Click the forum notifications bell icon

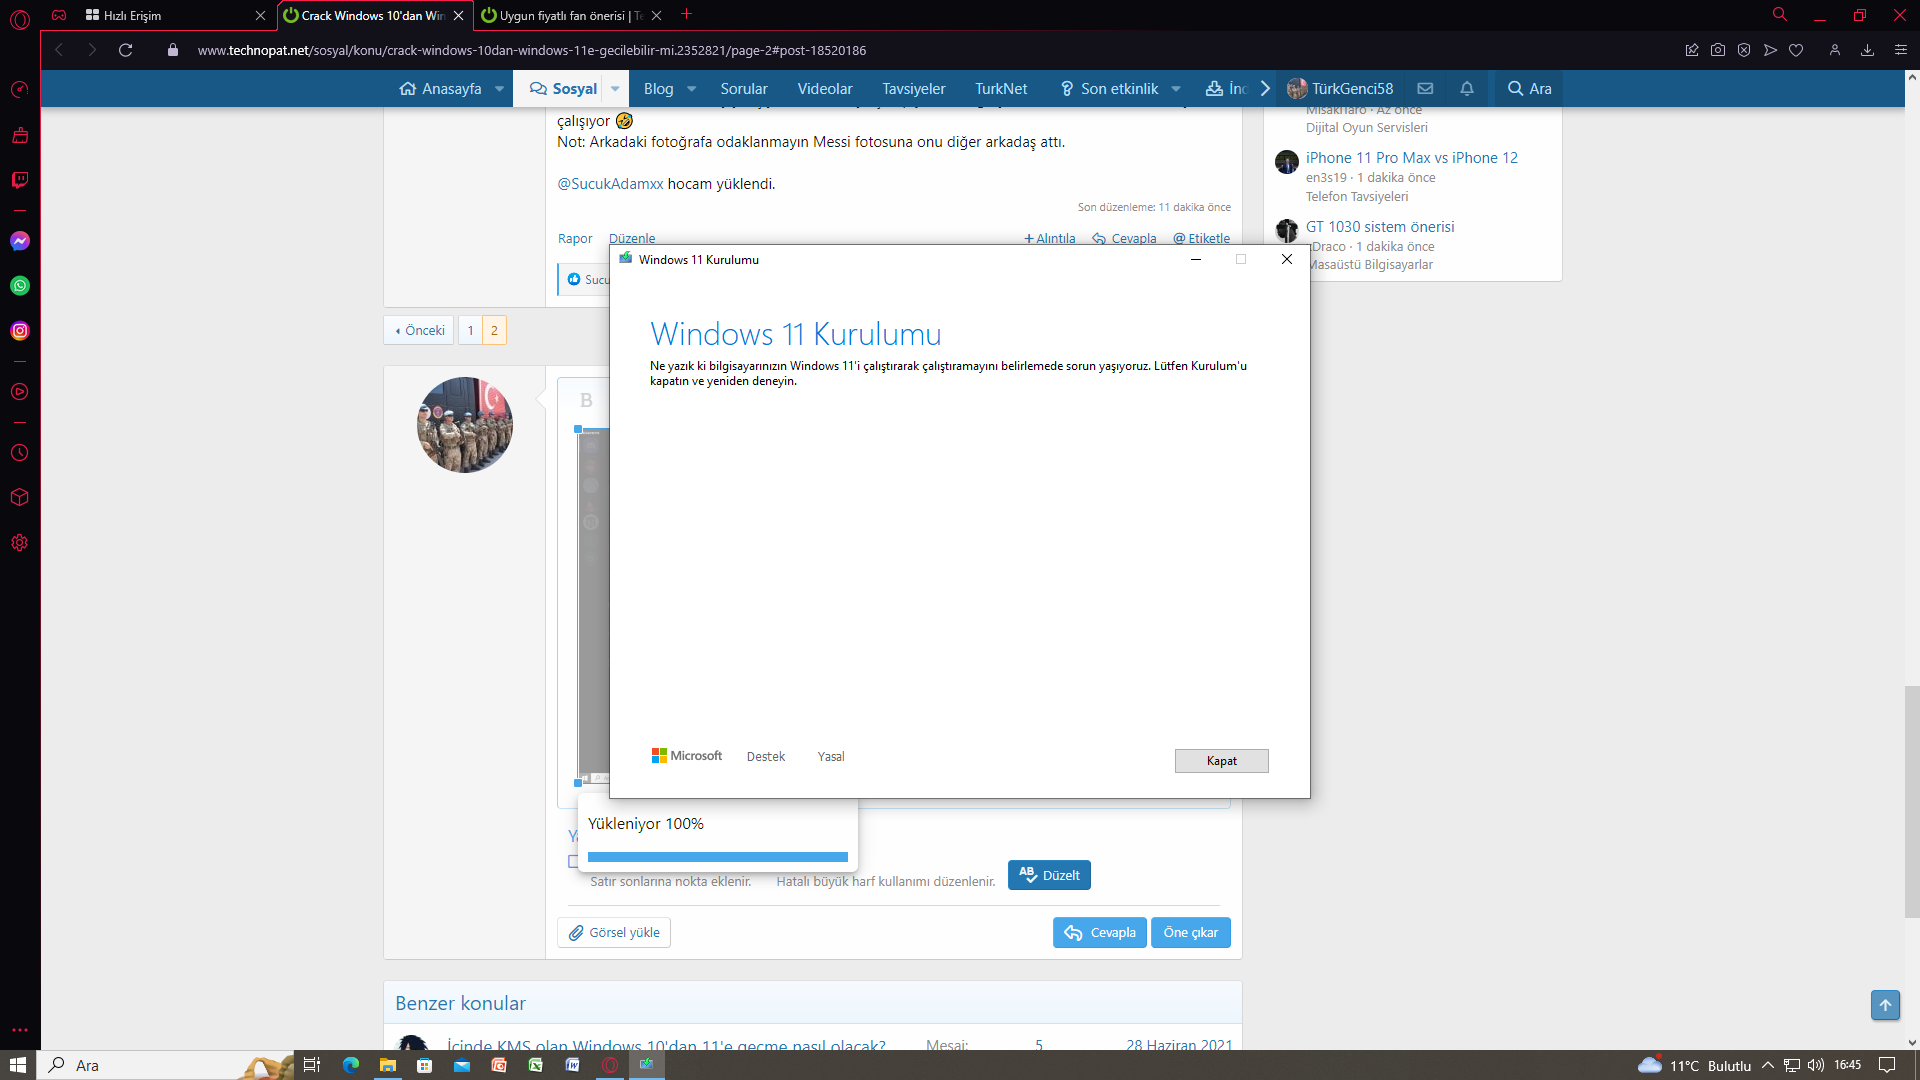point(1467,88)
